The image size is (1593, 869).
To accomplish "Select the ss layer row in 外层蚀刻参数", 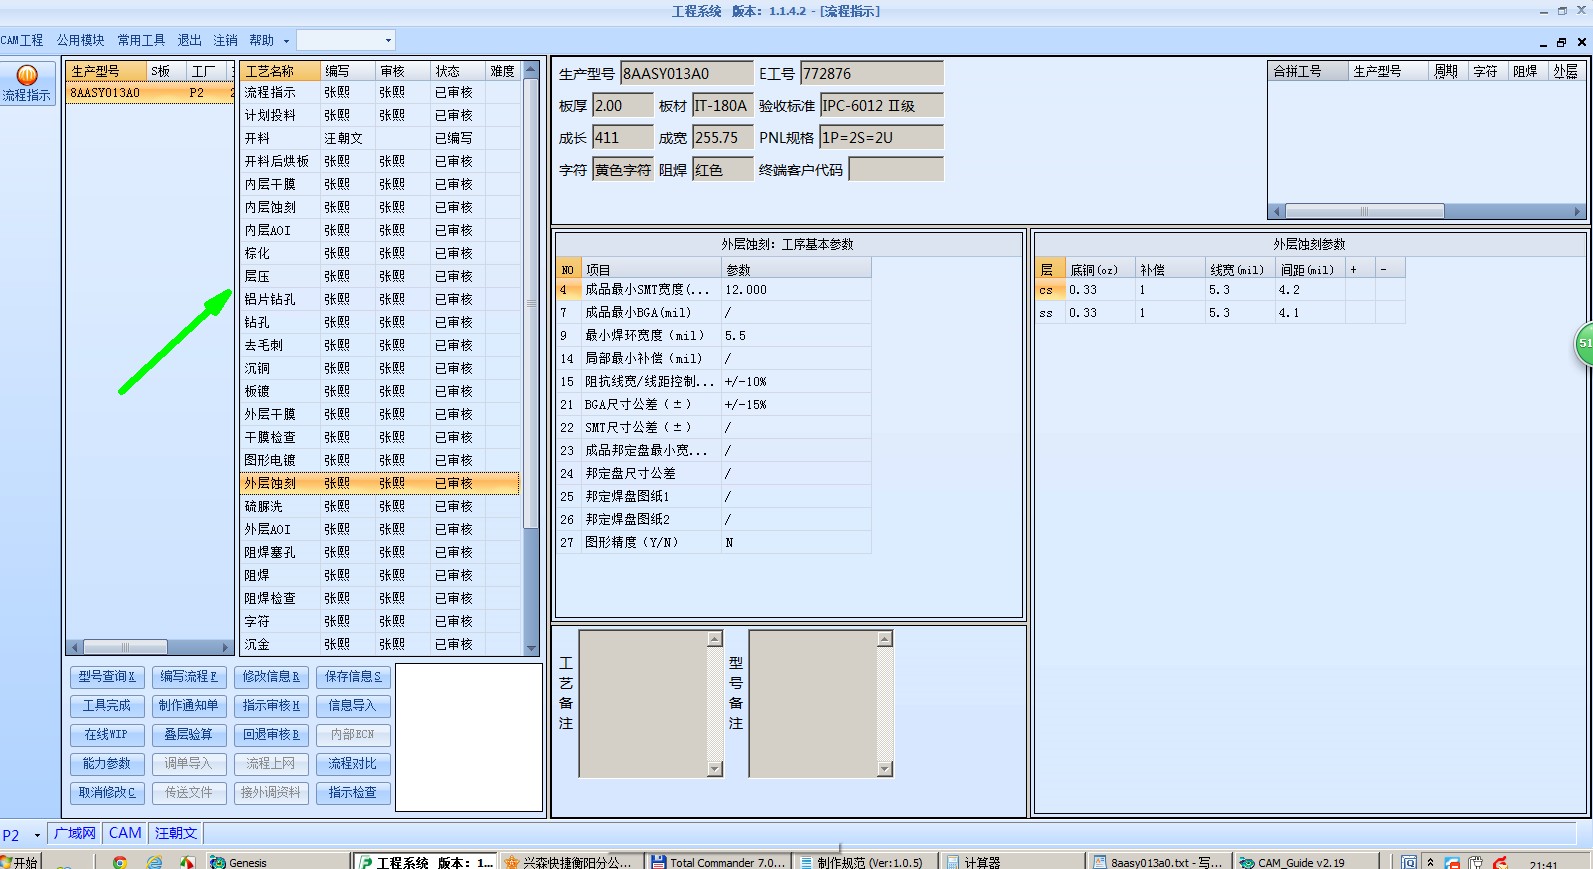I will pos(1220,313).
